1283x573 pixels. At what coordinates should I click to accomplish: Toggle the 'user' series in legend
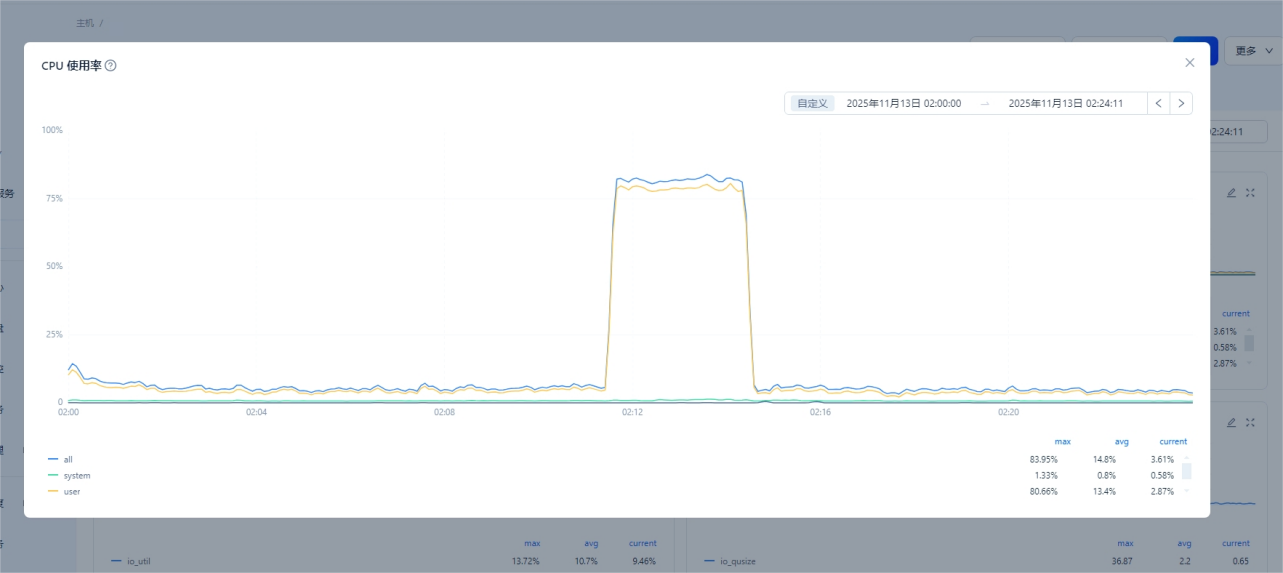click(x=71, y=492)
